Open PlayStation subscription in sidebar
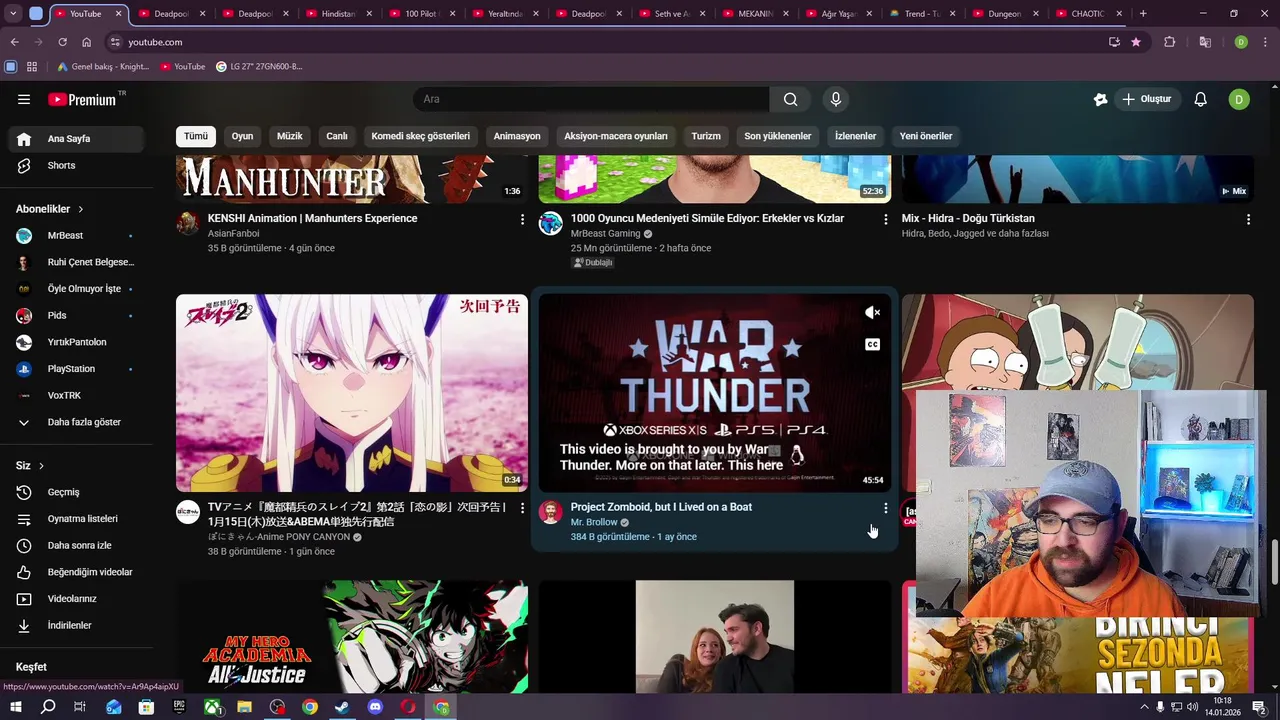The image size is (1280, 720). (76, 369)
